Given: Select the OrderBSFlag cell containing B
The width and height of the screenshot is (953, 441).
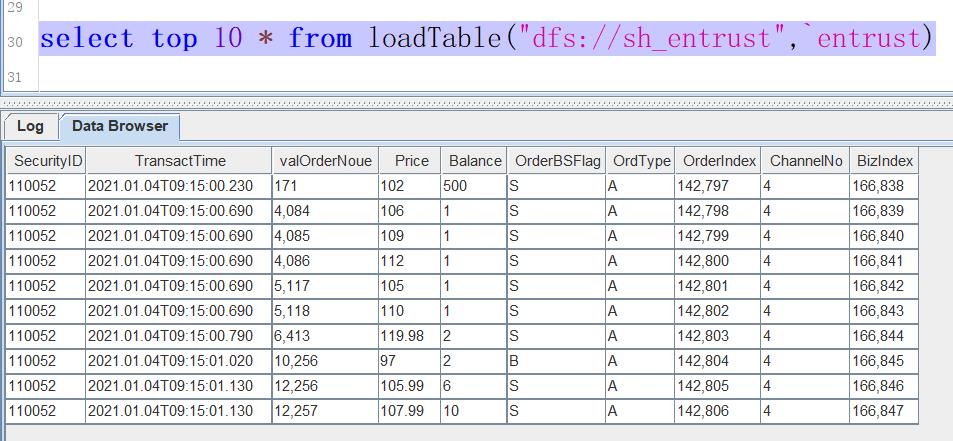Looking at the screenshot, I should pyautogui.click(x=555, y=361).
